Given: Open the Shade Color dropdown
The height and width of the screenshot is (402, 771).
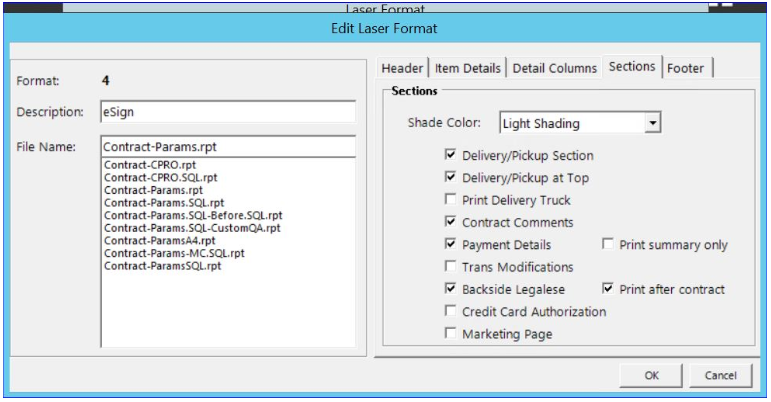Looking at the screenshot, I should pos(653,123).
